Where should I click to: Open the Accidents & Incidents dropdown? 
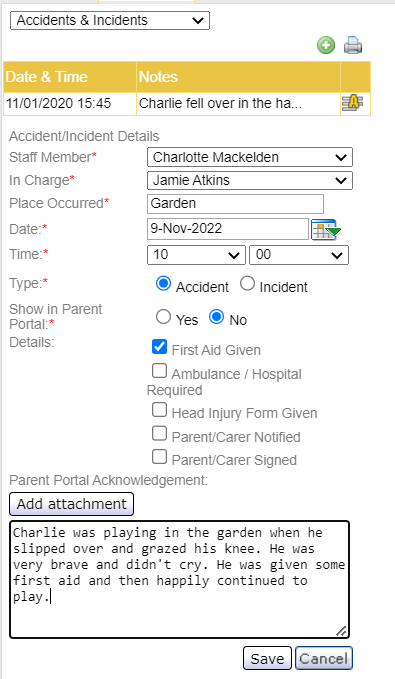click(110, 20)
